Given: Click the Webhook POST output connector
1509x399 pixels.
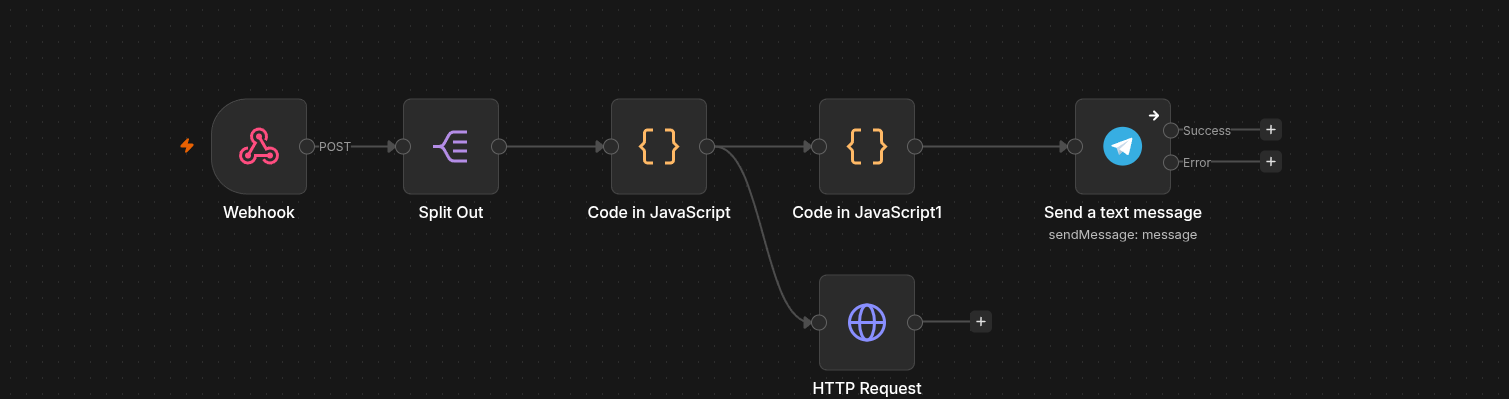Looking at the screenshot, I should [307, 146].
